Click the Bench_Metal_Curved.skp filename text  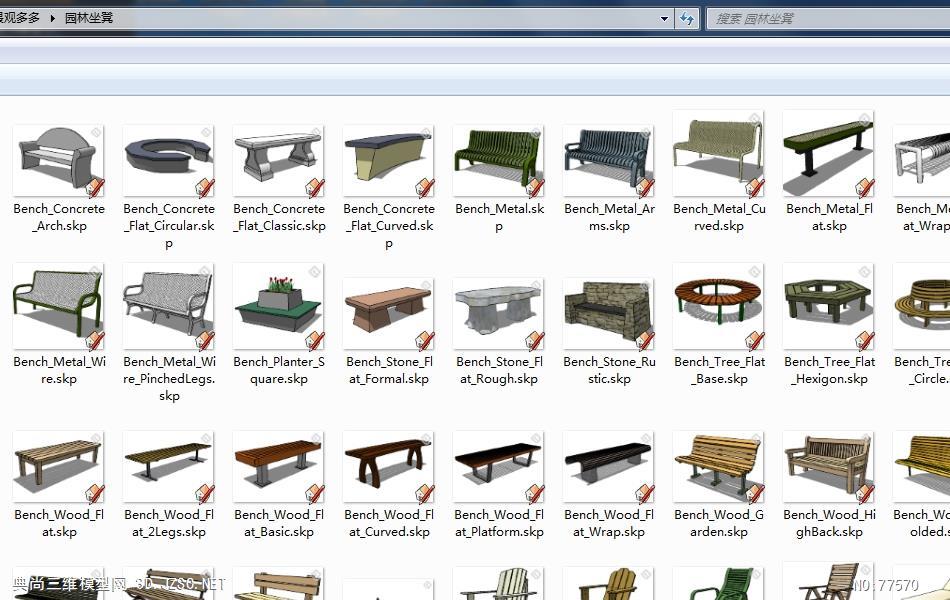tap(719, 217)
